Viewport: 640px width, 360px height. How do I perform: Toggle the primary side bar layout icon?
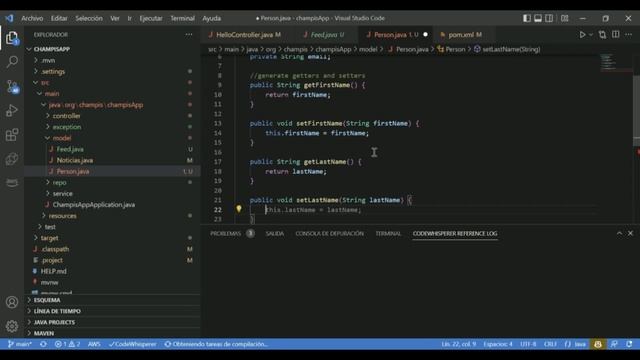pyautogui.click(x=527, y=18)
